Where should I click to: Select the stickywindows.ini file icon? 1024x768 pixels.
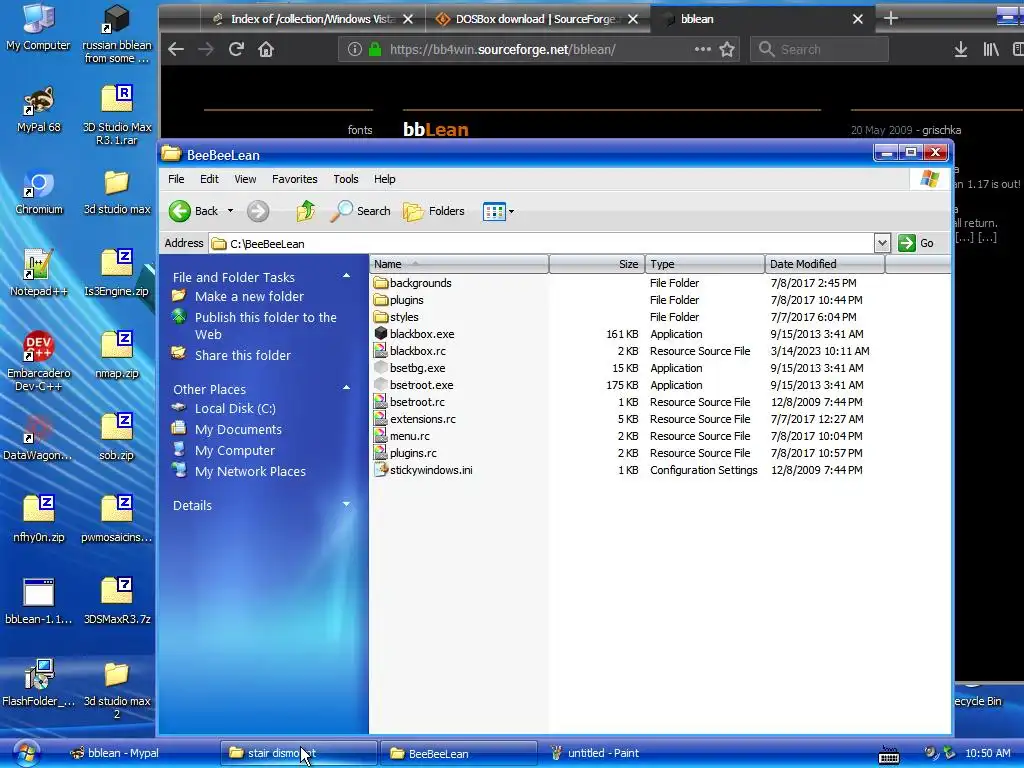(381, 469)
